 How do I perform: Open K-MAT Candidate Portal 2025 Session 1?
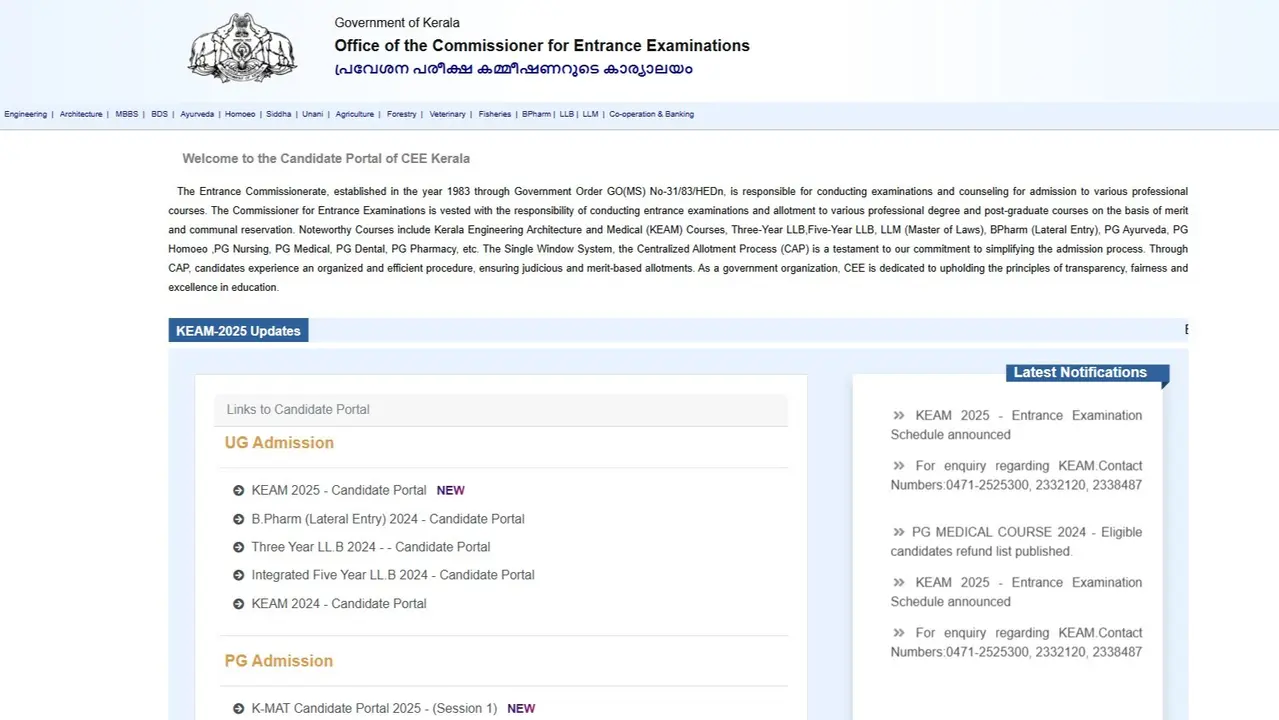click(x=374, y=708)
